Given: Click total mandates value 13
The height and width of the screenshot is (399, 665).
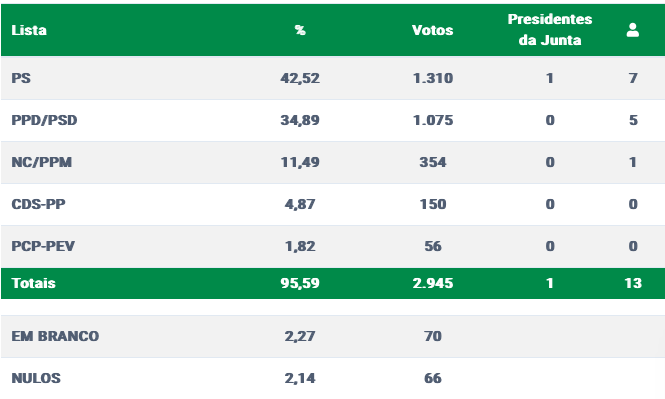Looking at the screenshot, I should (633, 283).
